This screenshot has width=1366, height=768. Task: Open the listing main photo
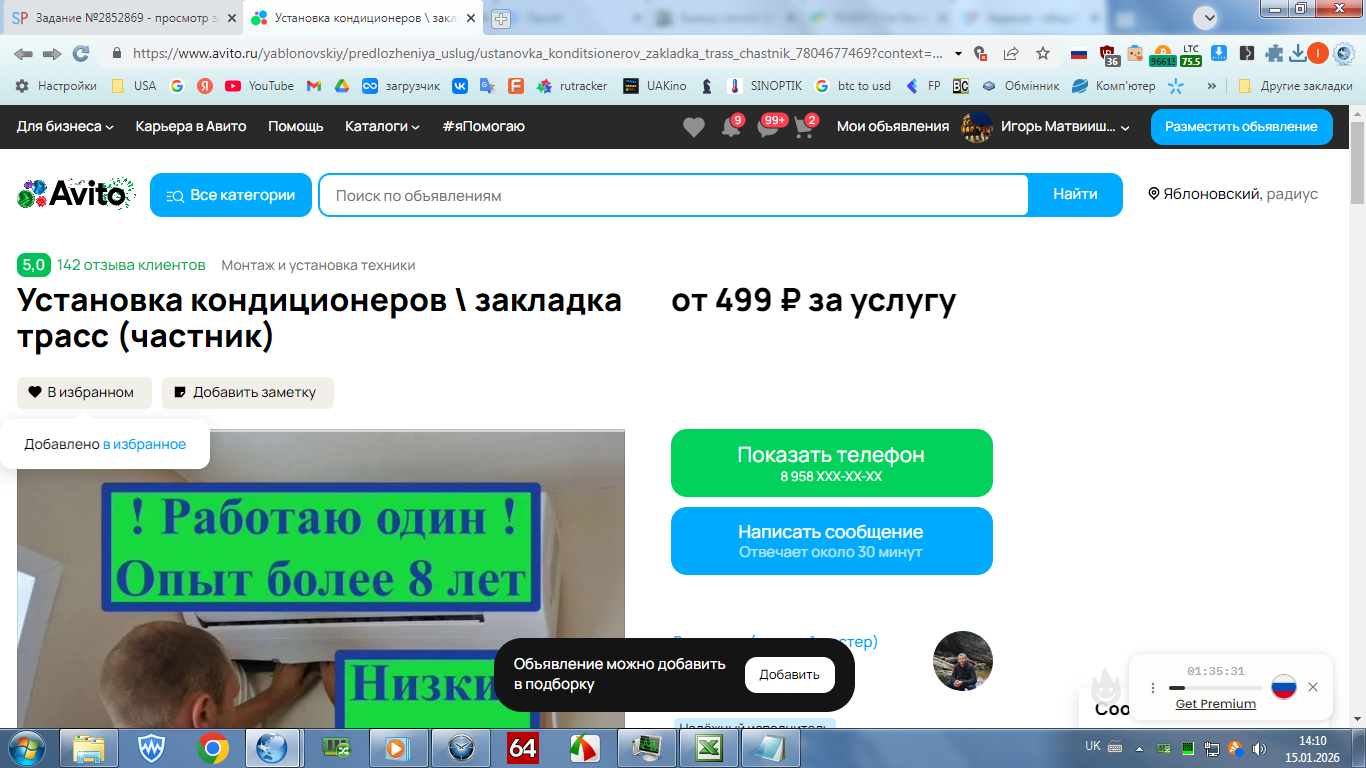tap(321, 579)
